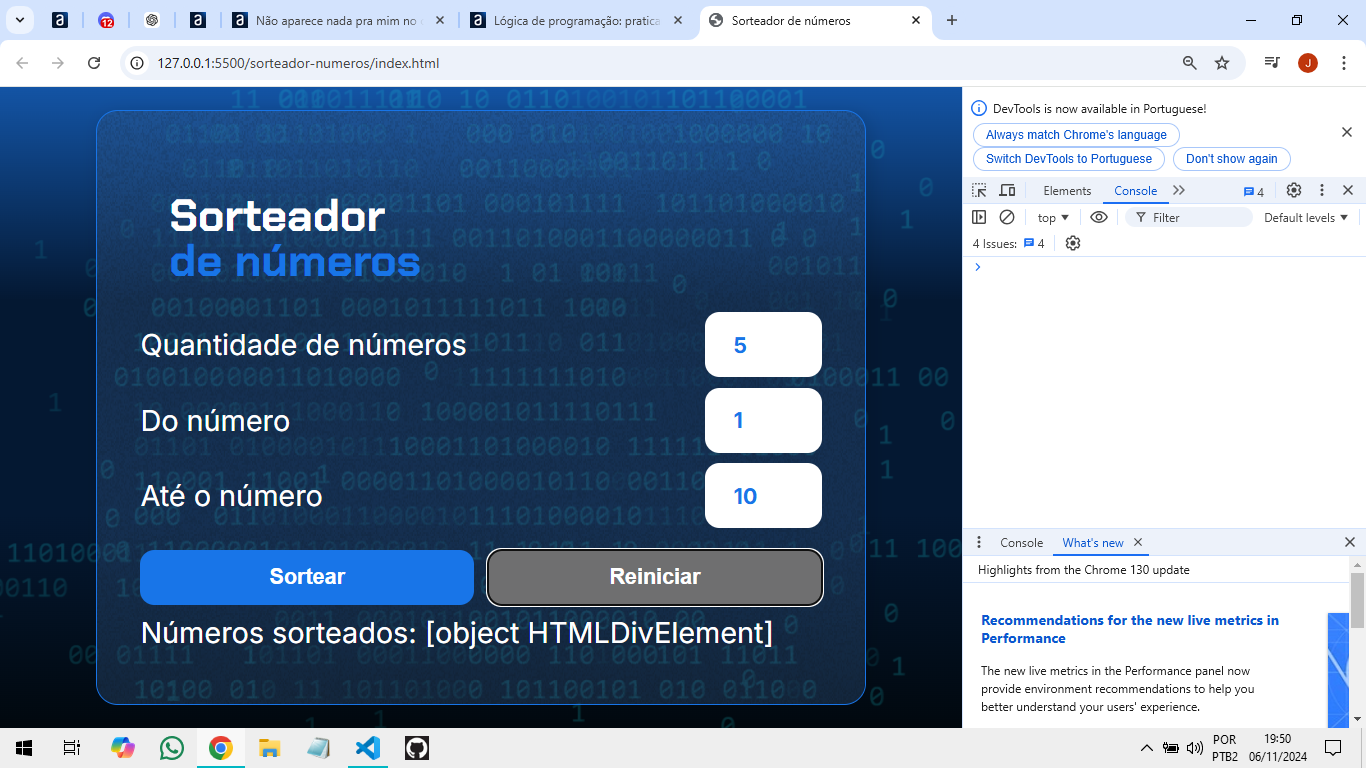Image resolution: width=1366 pixels, height=768 pixels.
Task: Open the Elements tab in DevTools
Action: (x=1067, y=190)
